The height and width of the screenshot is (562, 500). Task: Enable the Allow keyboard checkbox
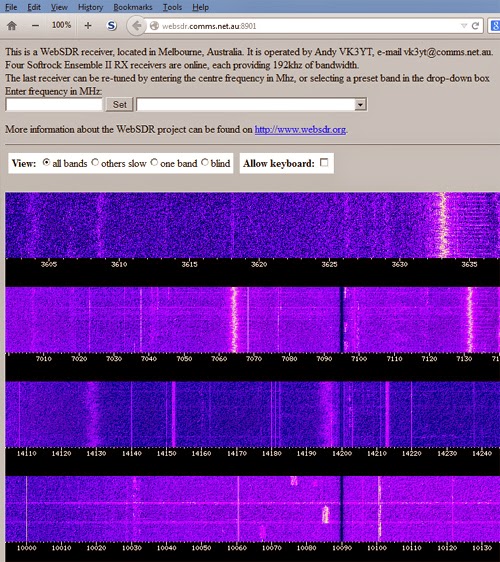point(324,162)
